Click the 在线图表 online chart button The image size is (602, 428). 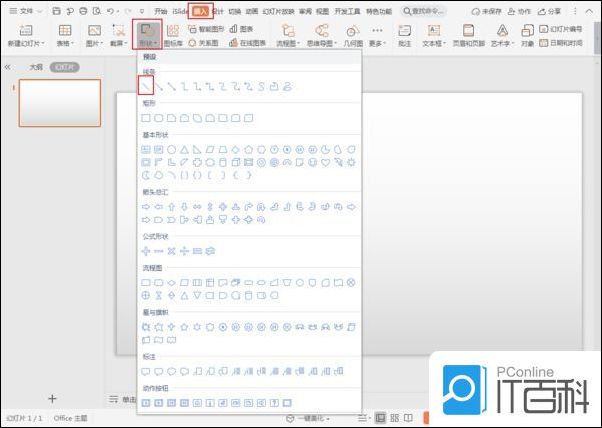click(247, 43)
